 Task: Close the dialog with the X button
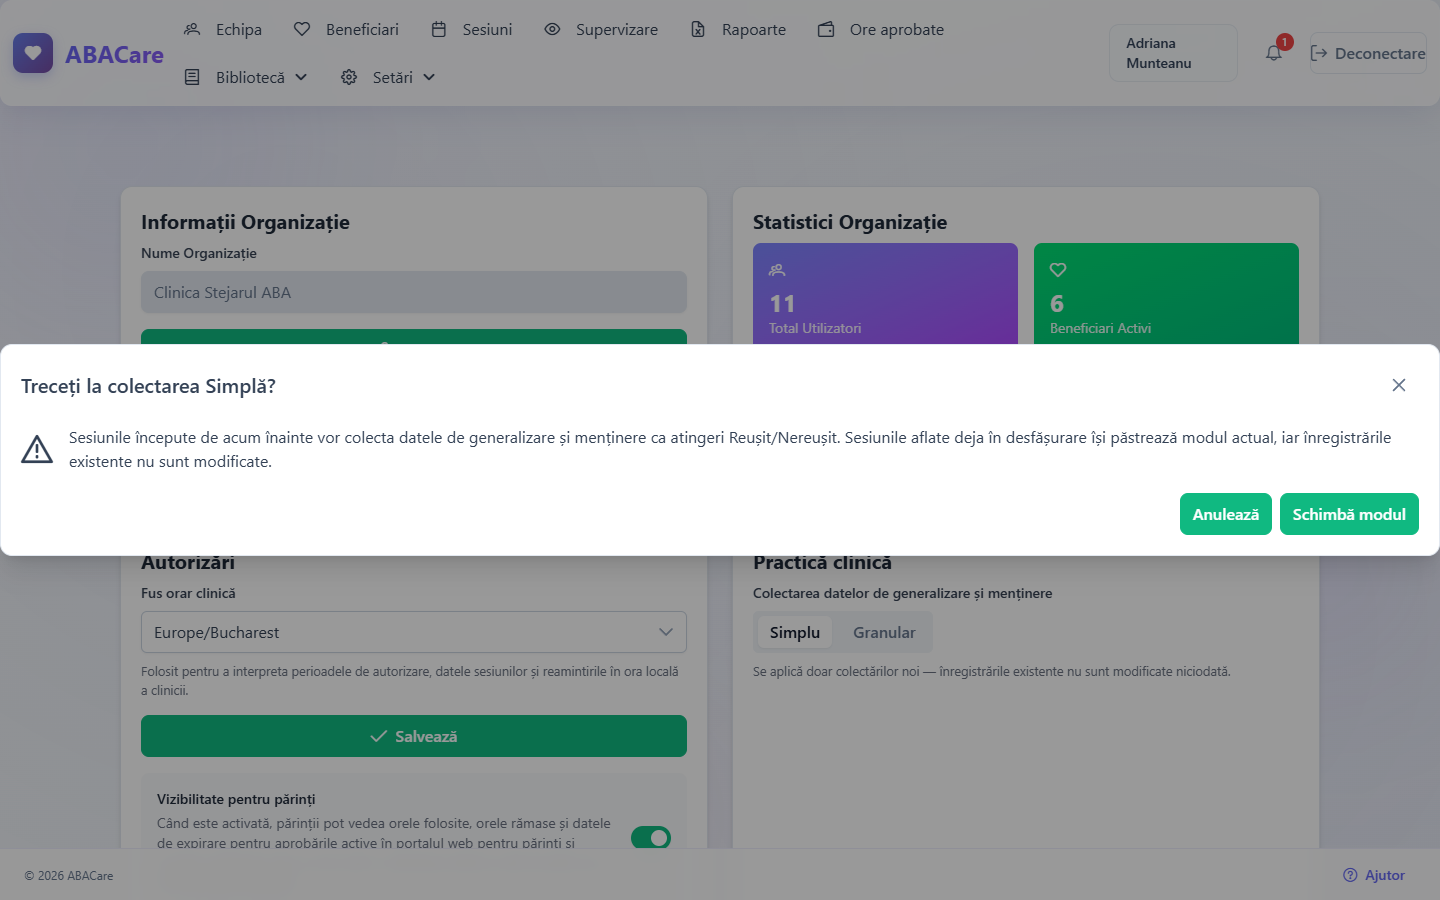1399,385
